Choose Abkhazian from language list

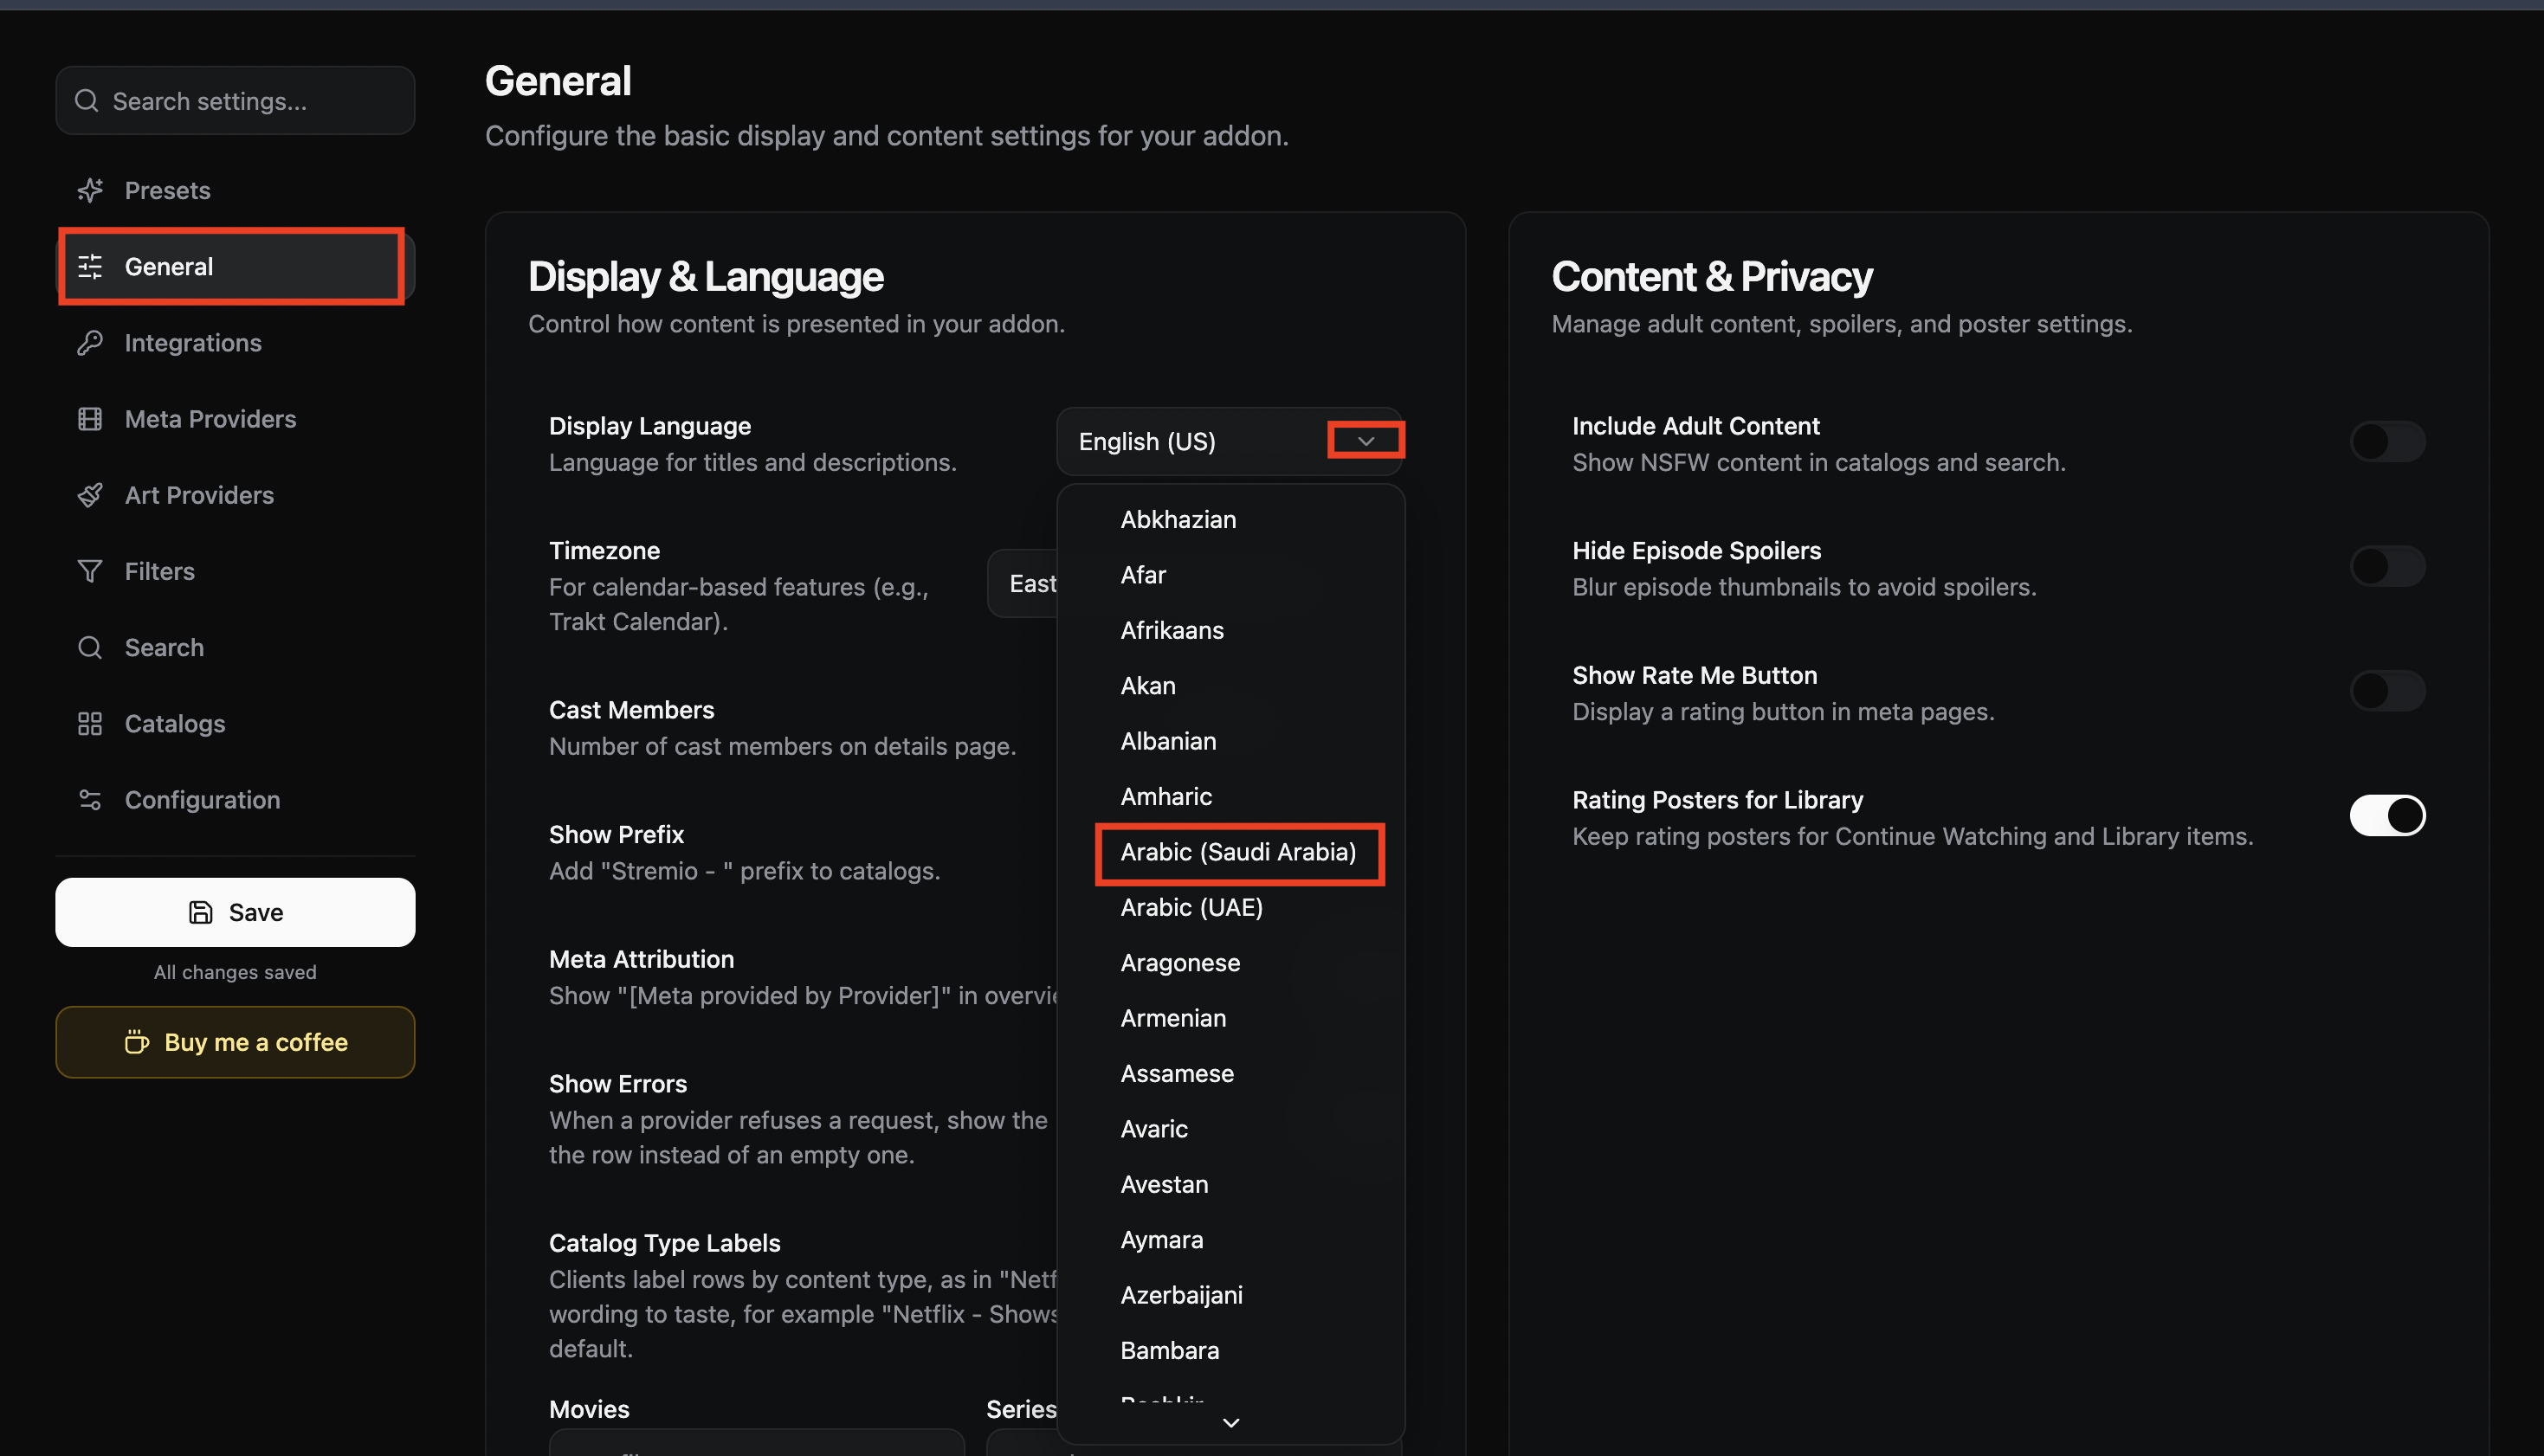[x=1231, y=519]
